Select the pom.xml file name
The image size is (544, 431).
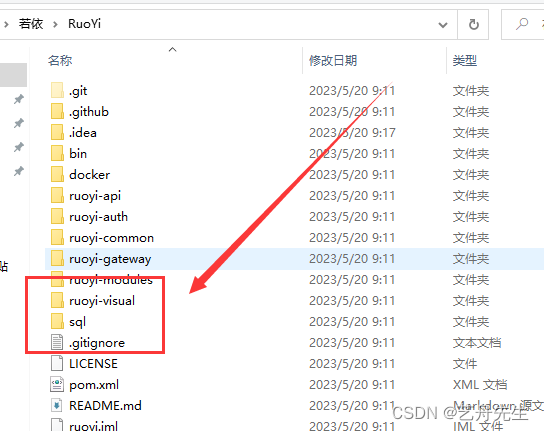tap(94, 385)
